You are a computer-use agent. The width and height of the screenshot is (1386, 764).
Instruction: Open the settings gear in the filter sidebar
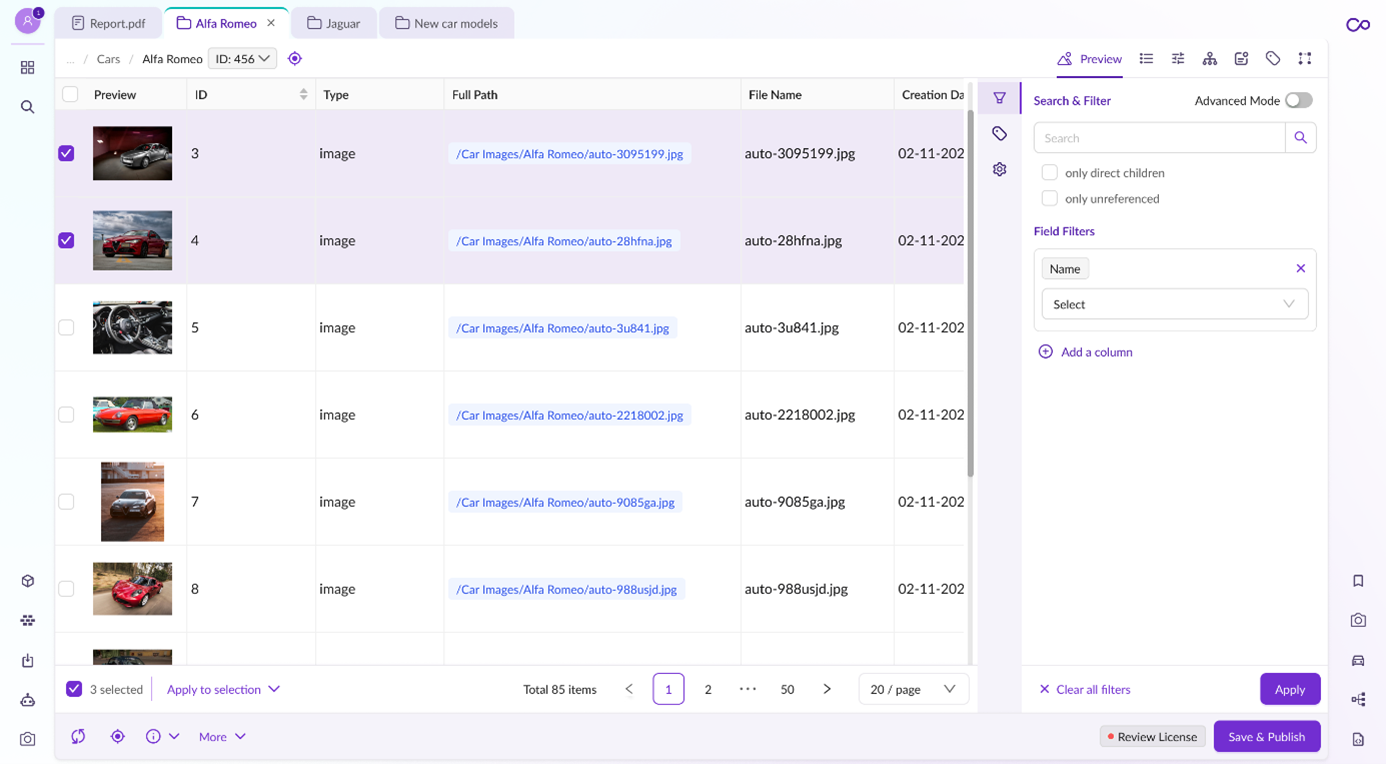[x=999, y=169]
